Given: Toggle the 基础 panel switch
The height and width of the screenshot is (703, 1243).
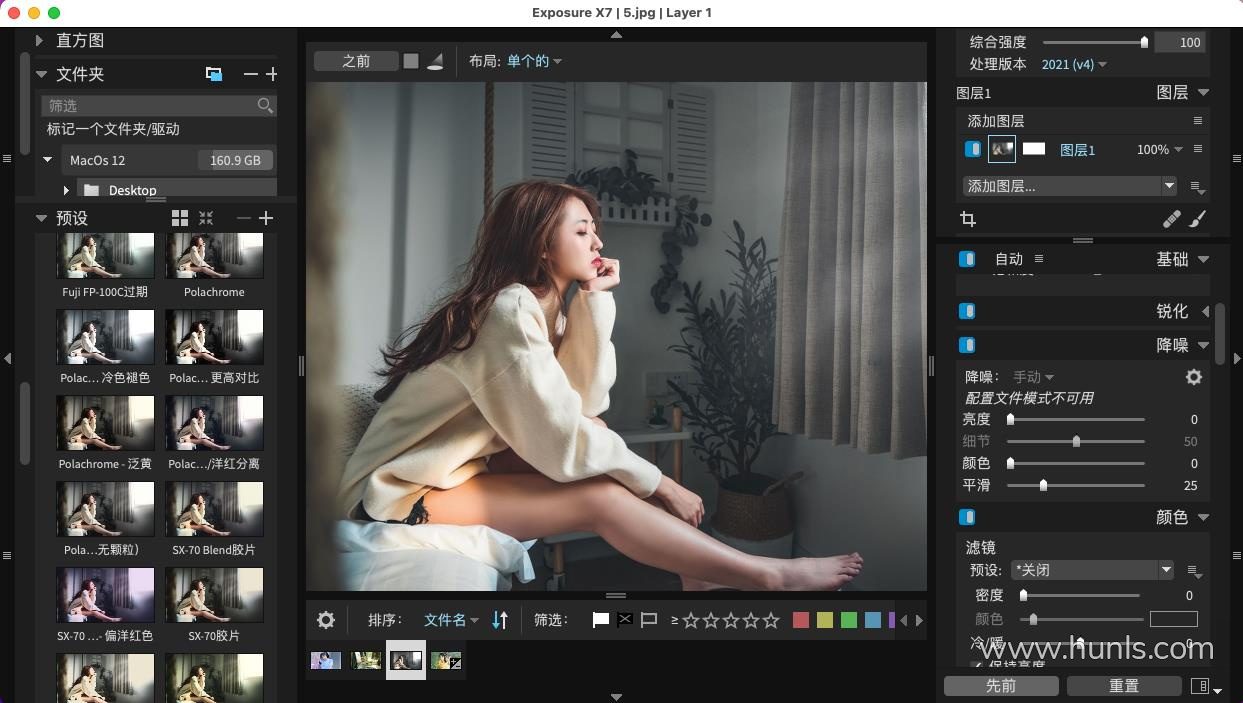Looking at the screenshot, I should click(x=967, y=259).
